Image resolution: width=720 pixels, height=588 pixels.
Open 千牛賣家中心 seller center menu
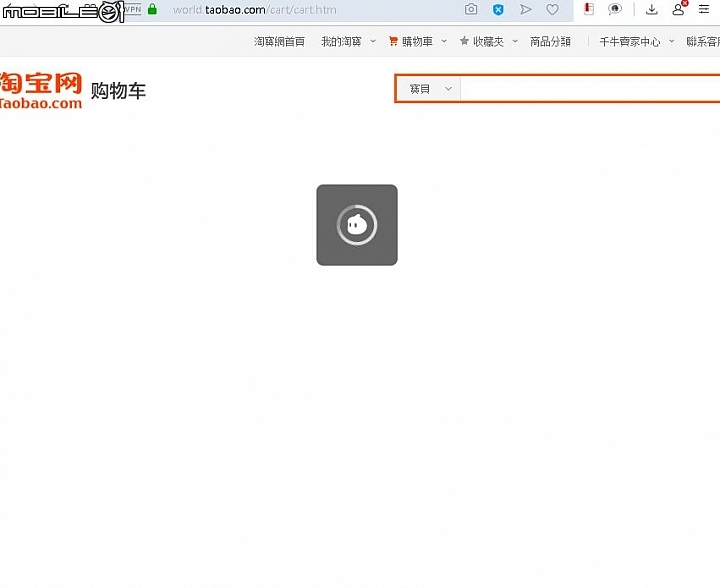630,42
